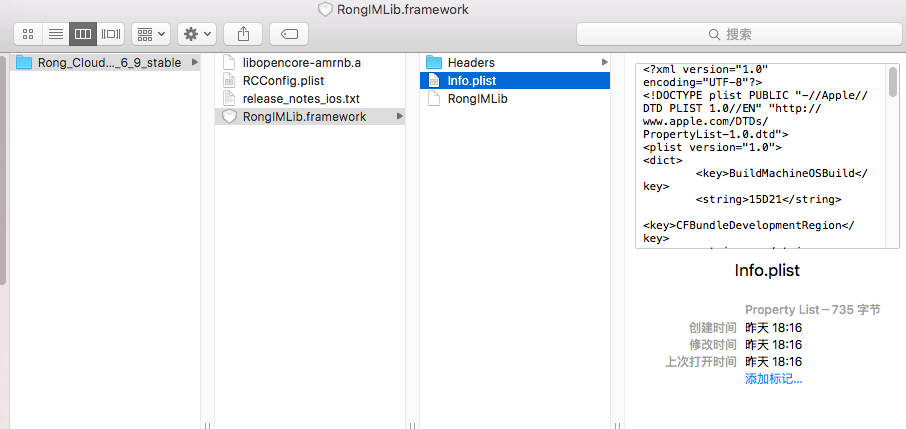
Task: Select the column view mode
Action: pyautogui.click(x=83, y=34)
